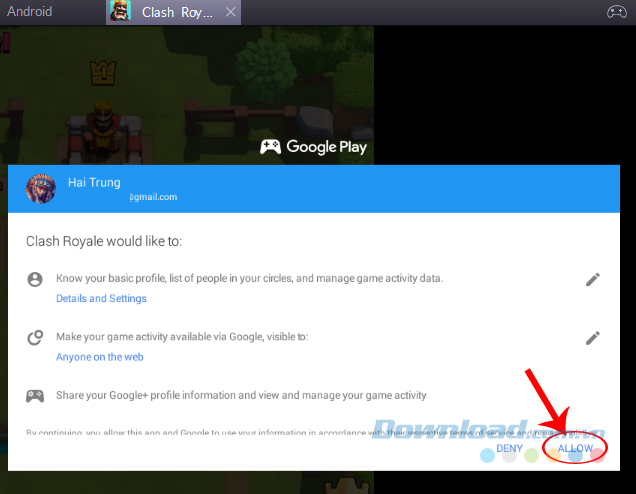Click the "Clash Royale would like to:" heading

[x=104, y=241]
